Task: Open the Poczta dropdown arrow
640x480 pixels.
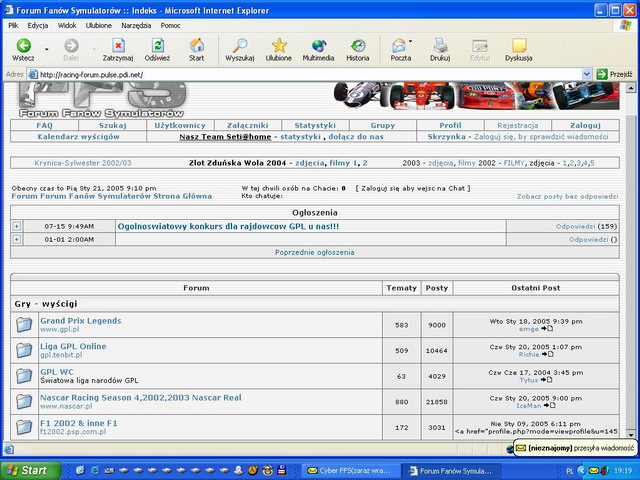Action: click(x=410, y=41)
